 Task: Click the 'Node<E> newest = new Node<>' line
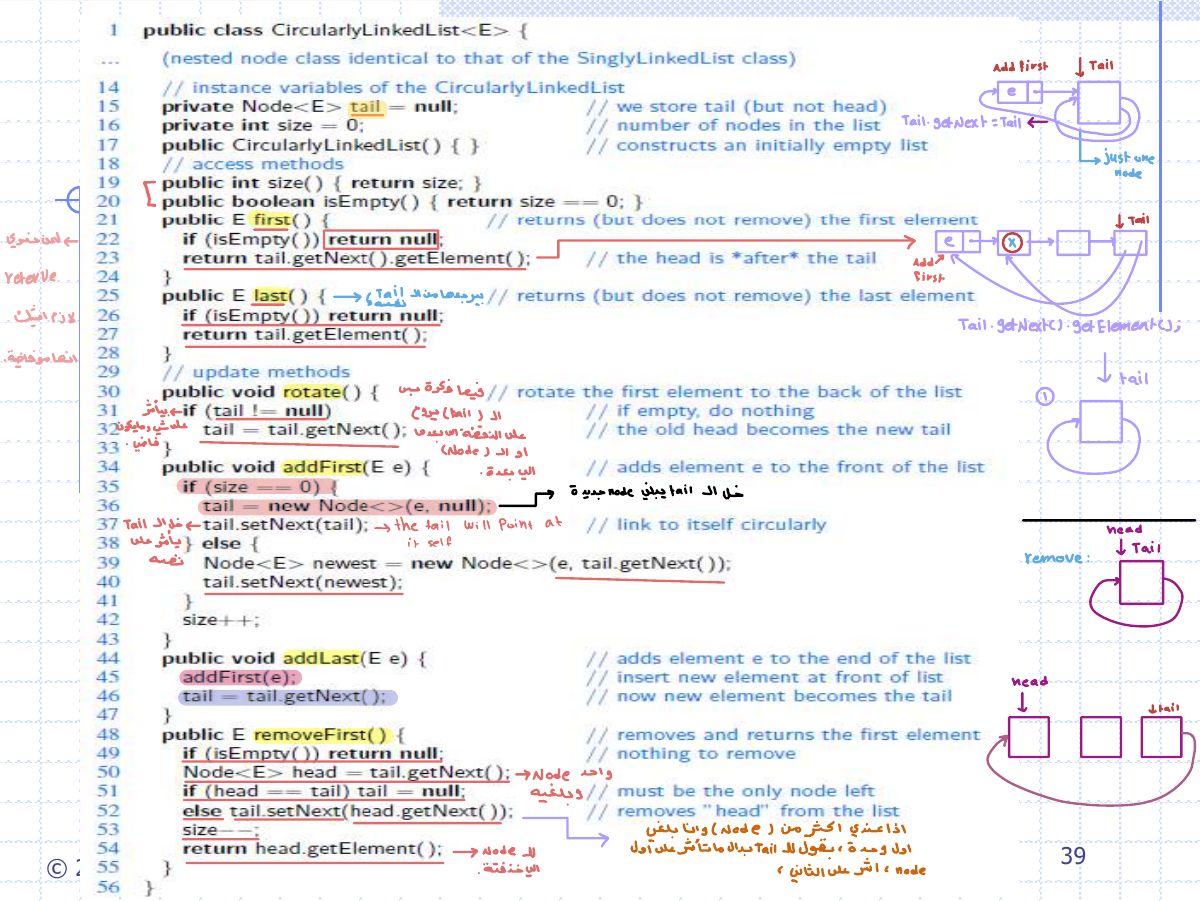coord(467,562)
